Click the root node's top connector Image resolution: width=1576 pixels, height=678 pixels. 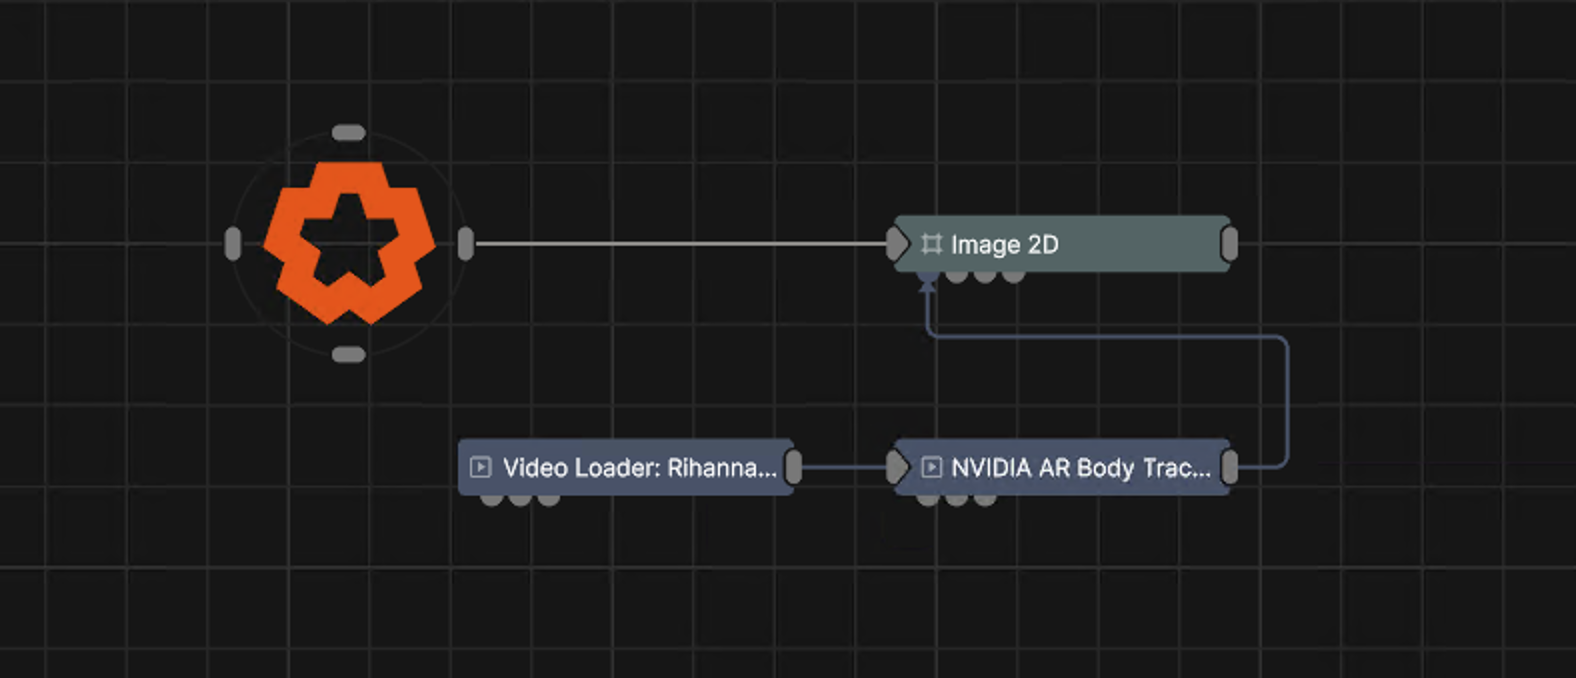click(348, 132)
